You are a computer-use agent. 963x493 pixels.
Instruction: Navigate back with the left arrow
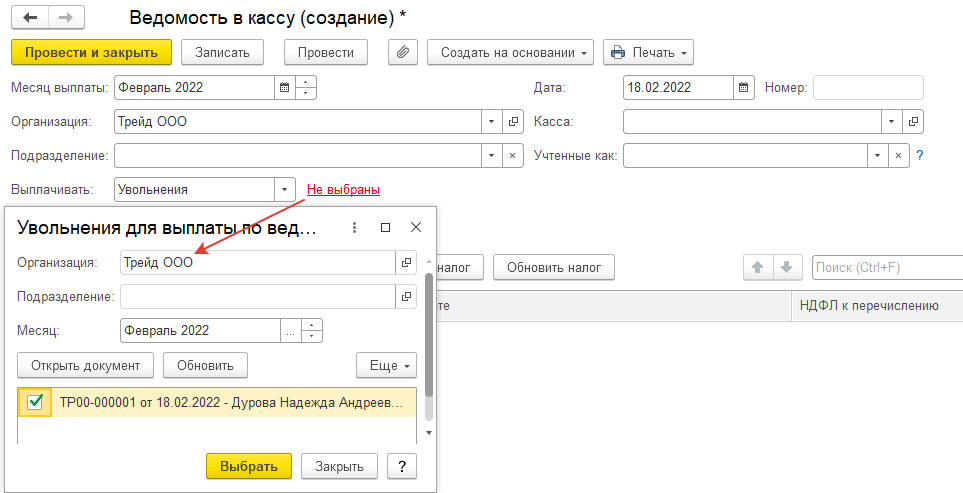tap(30, 18)
